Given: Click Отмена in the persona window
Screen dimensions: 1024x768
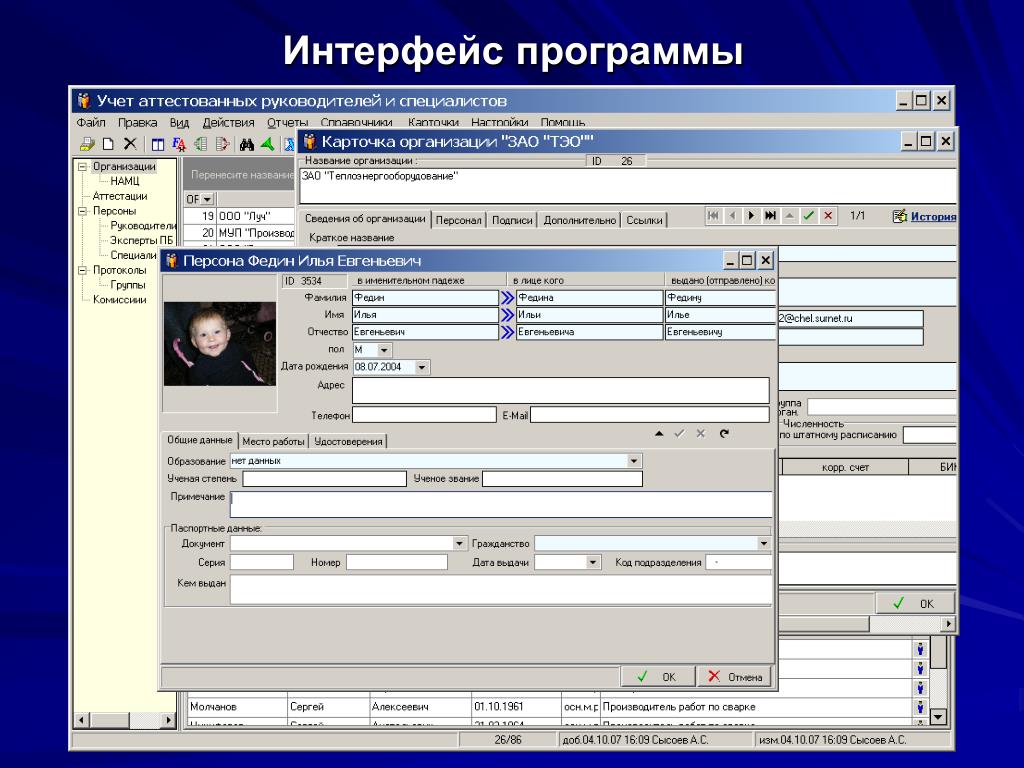Looking at the screenshot, I should (x=735, y=677).
